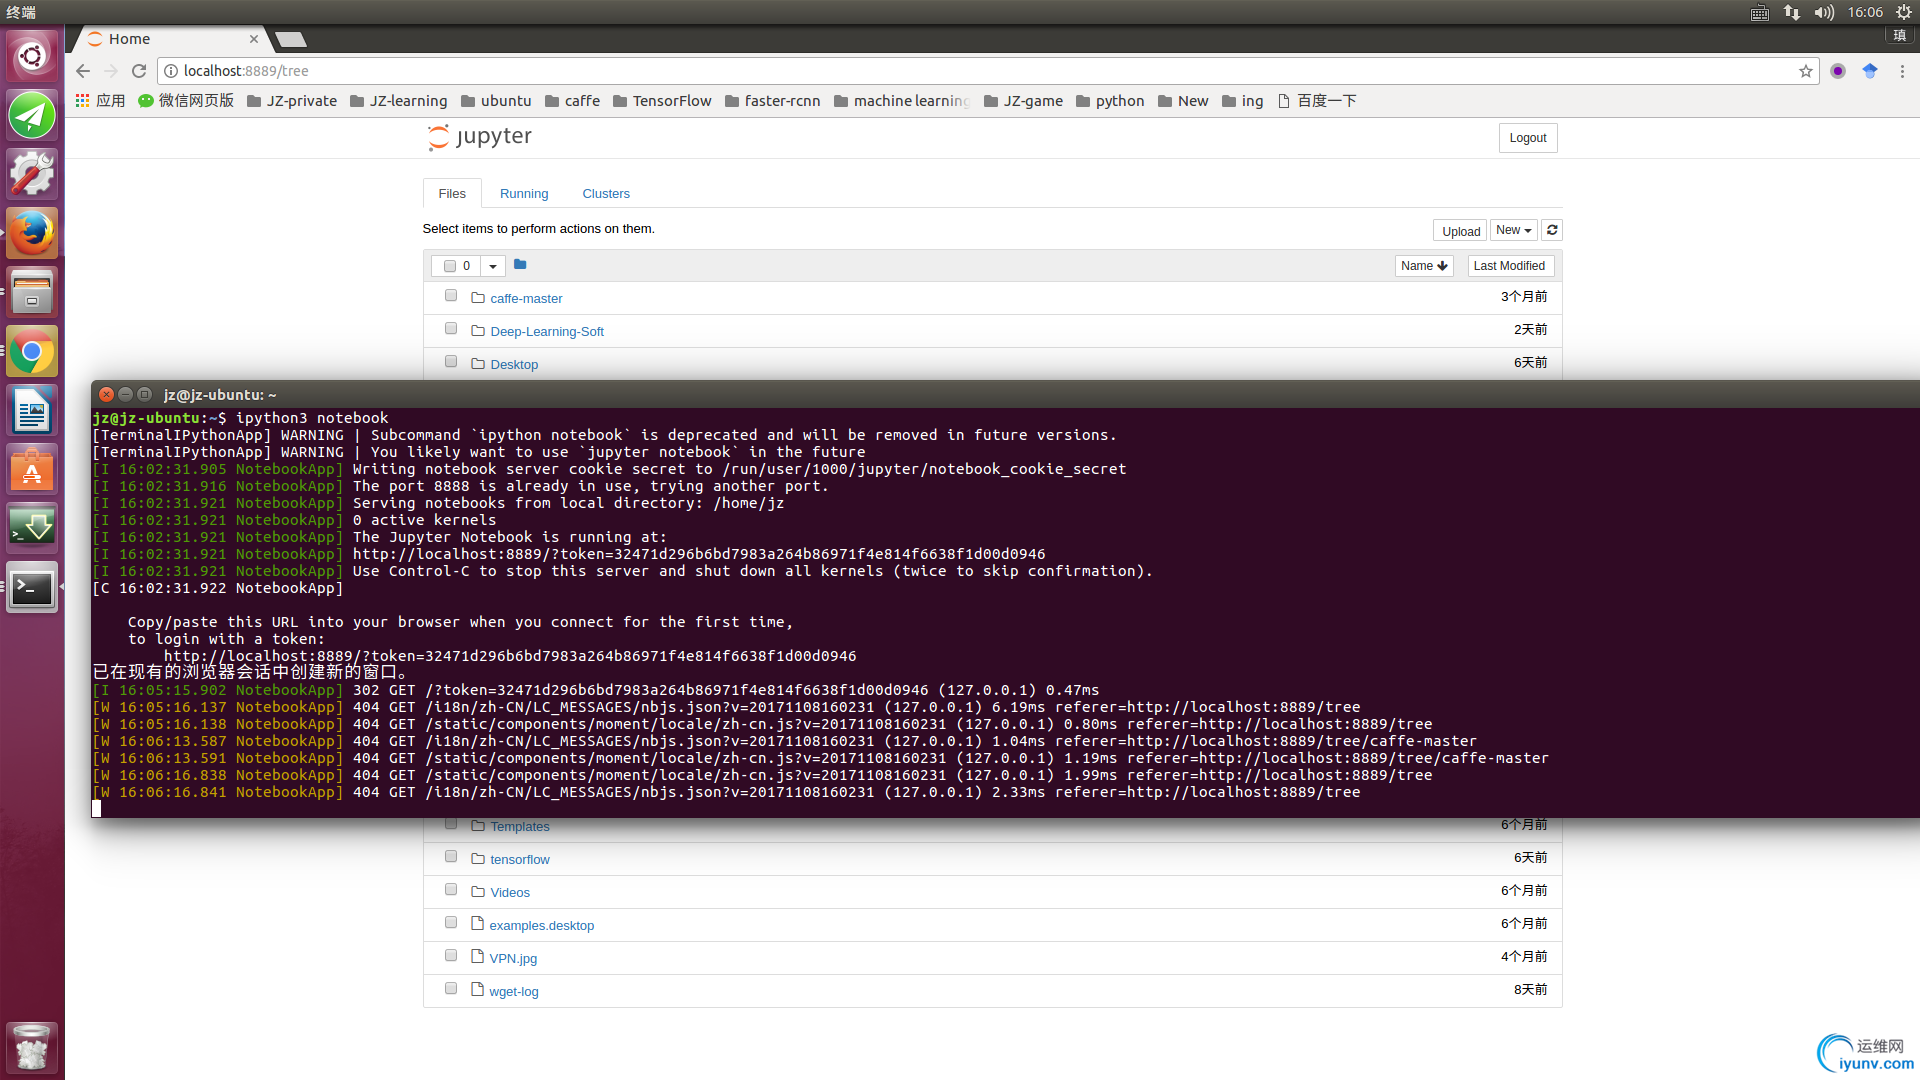The width and height of the screenshot is (1920, 1080).
Task: Open the System Tools wrench dock icon
Action: pyautogui.click(x=32, y=174)
